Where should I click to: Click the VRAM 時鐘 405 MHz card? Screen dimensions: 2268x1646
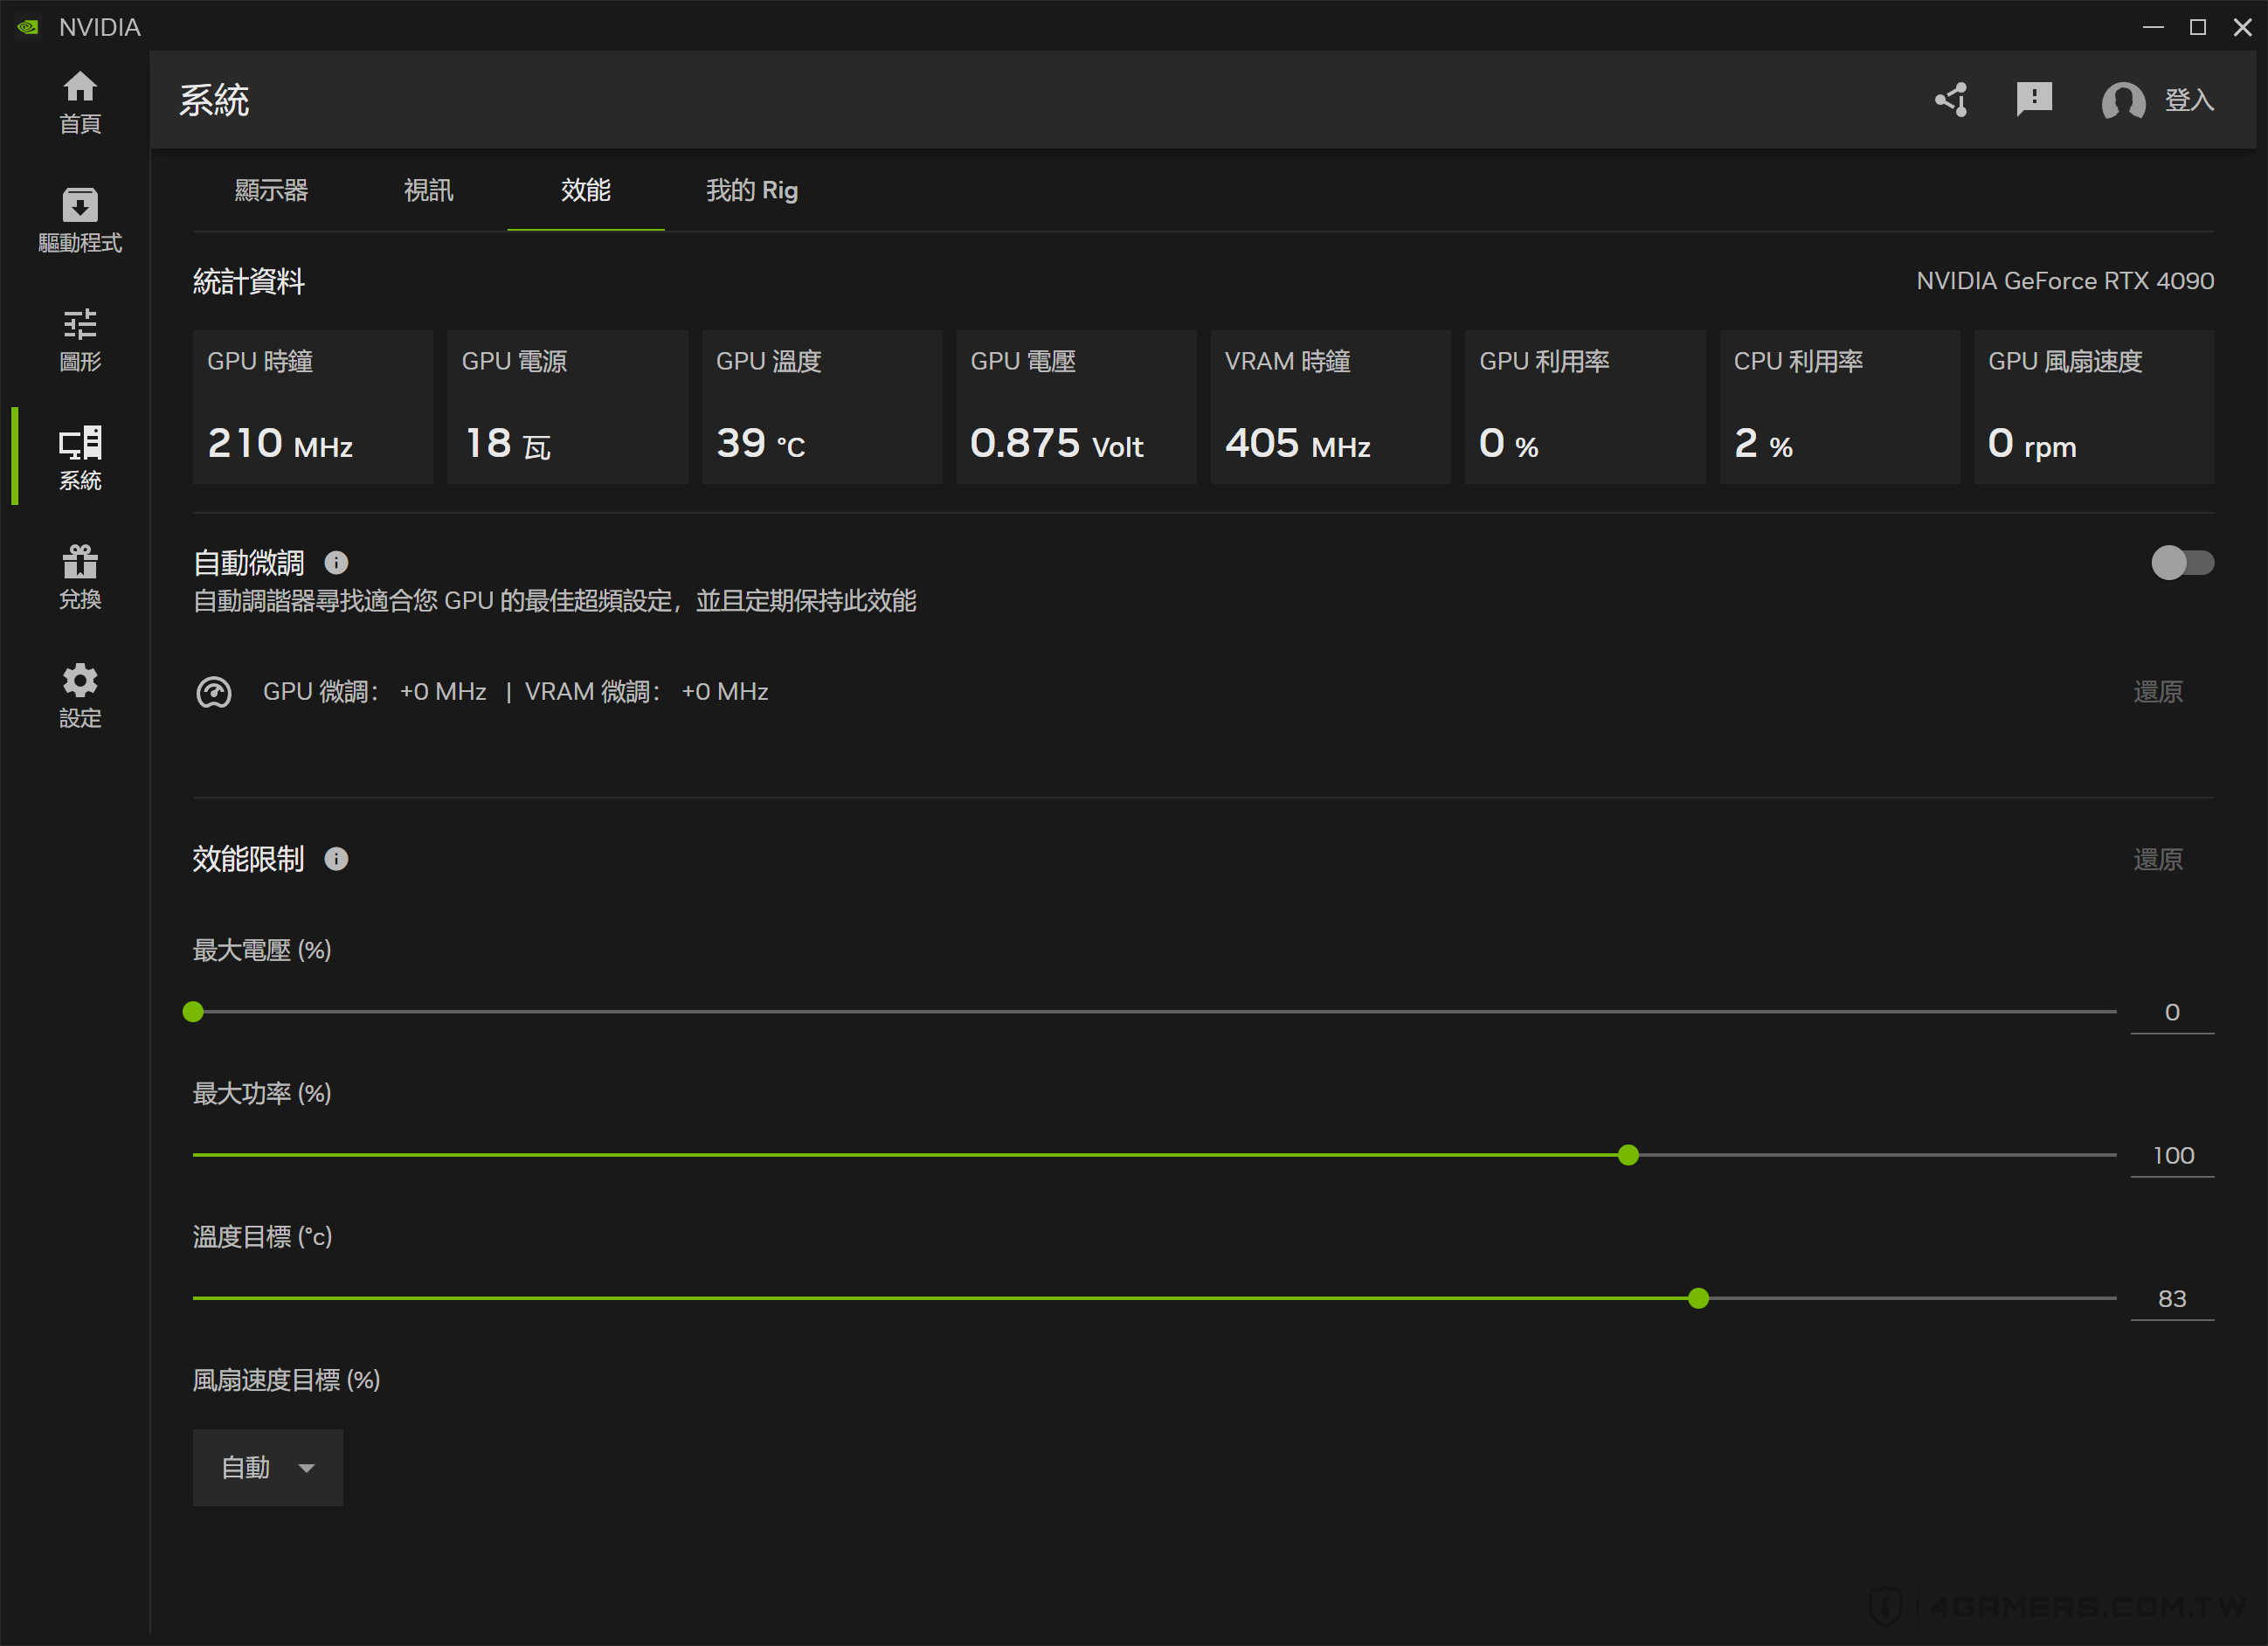[x=1331, y=407]
